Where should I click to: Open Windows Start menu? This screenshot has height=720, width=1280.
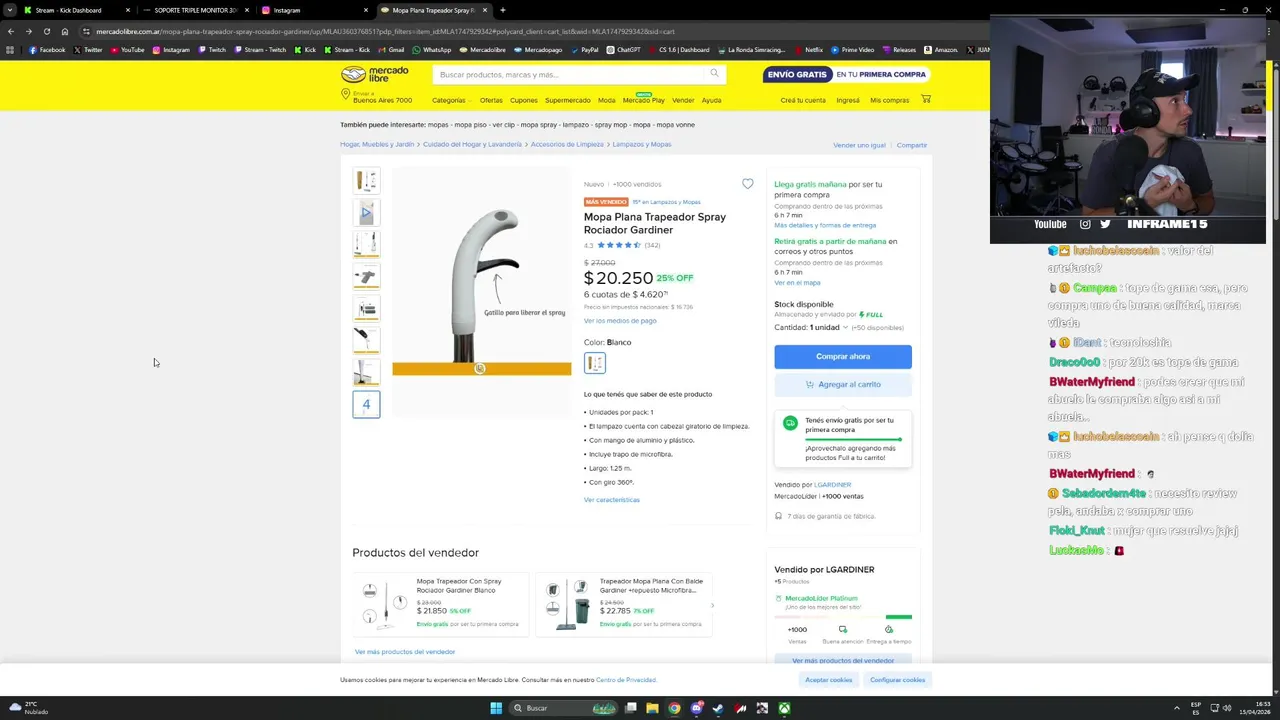click(x=496, y=708)
